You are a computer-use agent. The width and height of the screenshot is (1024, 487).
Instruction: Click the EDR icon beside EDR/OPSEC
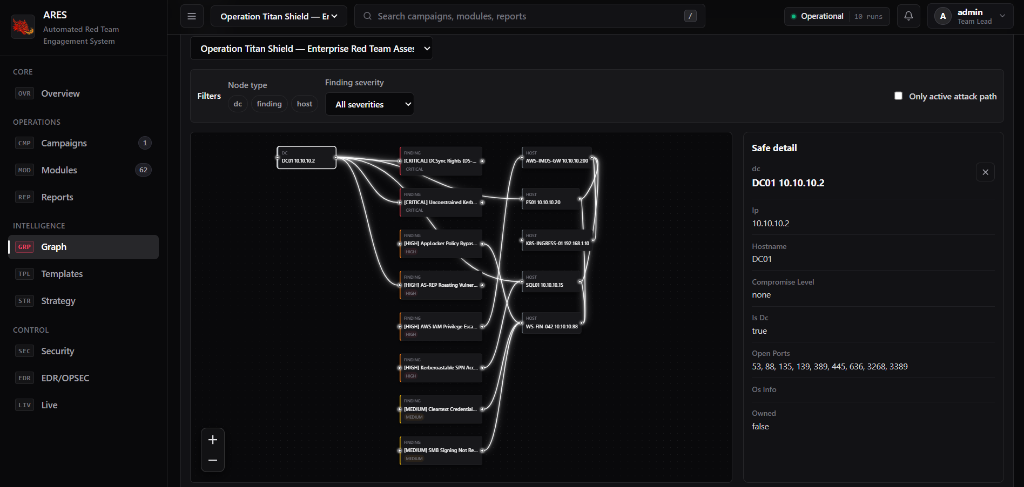pyautogui.click(x=24, y=378)
